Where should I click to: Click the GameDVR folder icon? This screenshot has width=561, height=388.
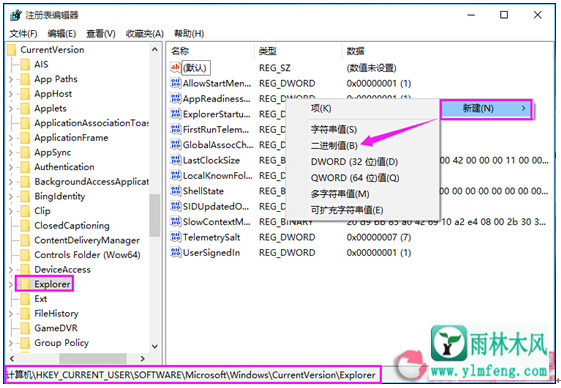point(25,328)
